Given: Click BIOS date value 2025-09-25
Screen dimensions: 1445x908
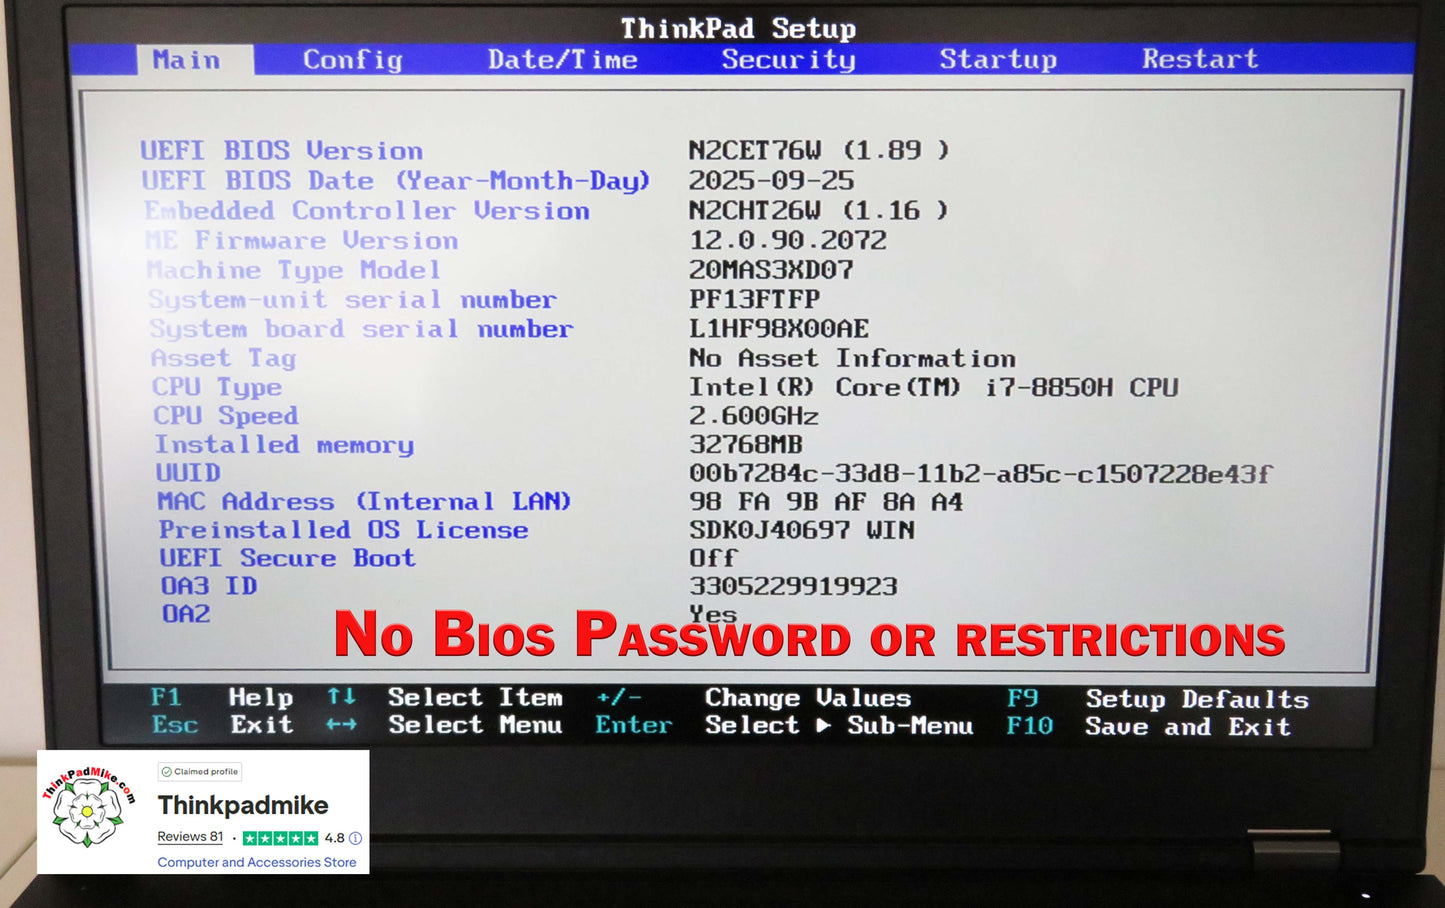Looking at the screenshot, I should coord(771,181).
